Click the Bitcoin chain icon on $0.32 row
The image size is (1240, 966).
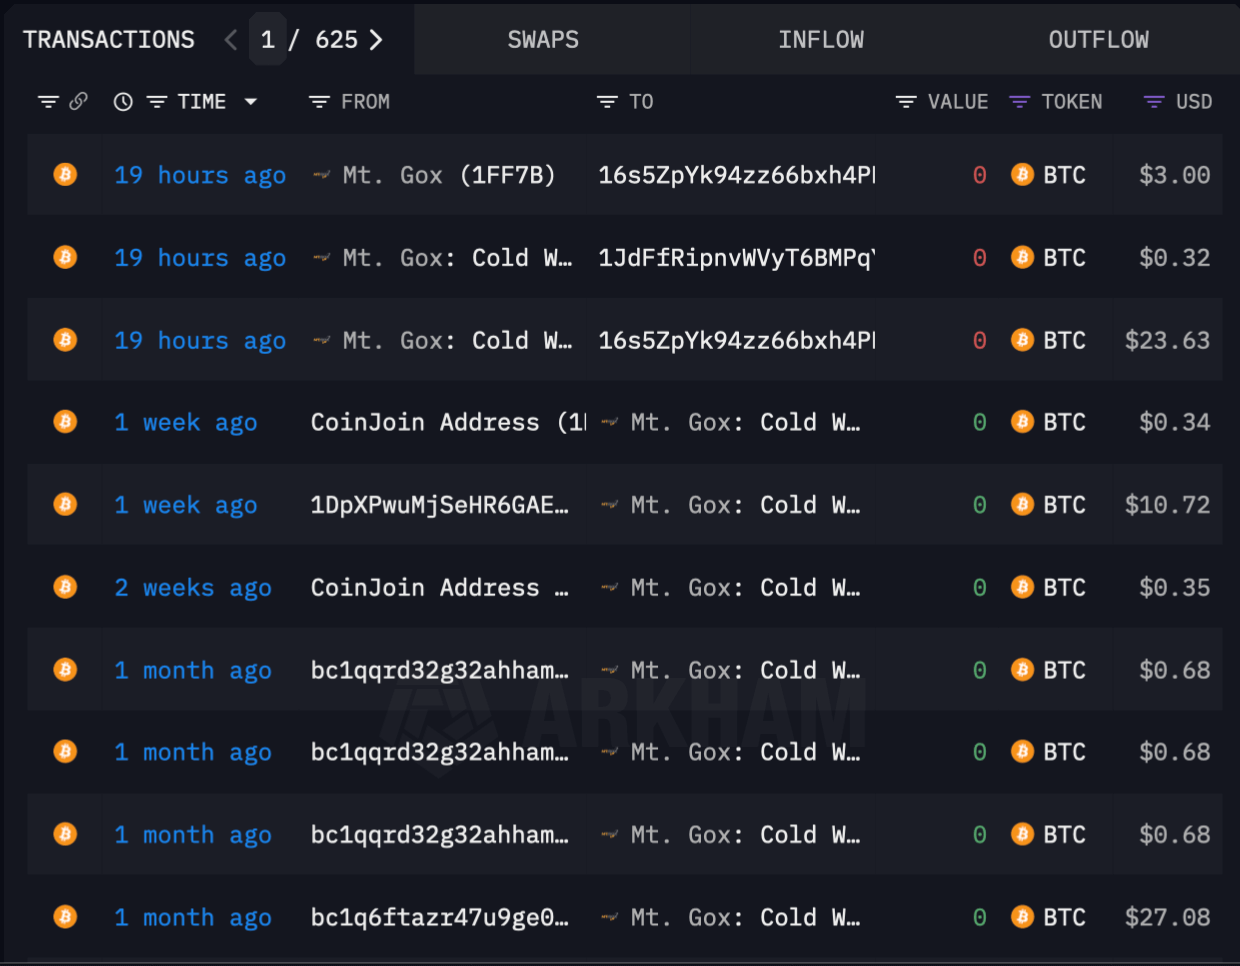click(65, 258)
